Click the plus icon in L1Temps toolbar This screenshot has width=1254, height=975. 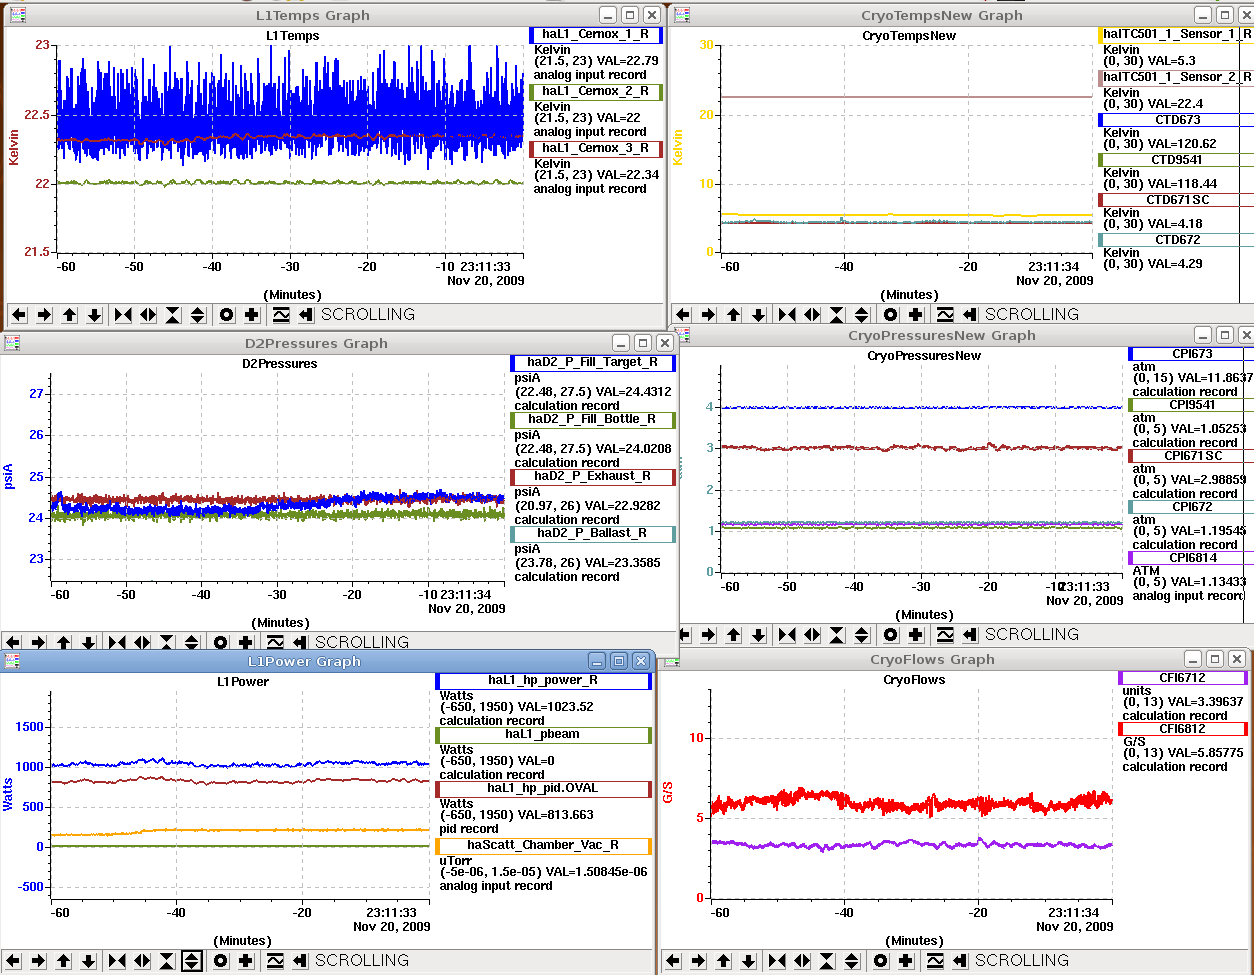point(252,314)
